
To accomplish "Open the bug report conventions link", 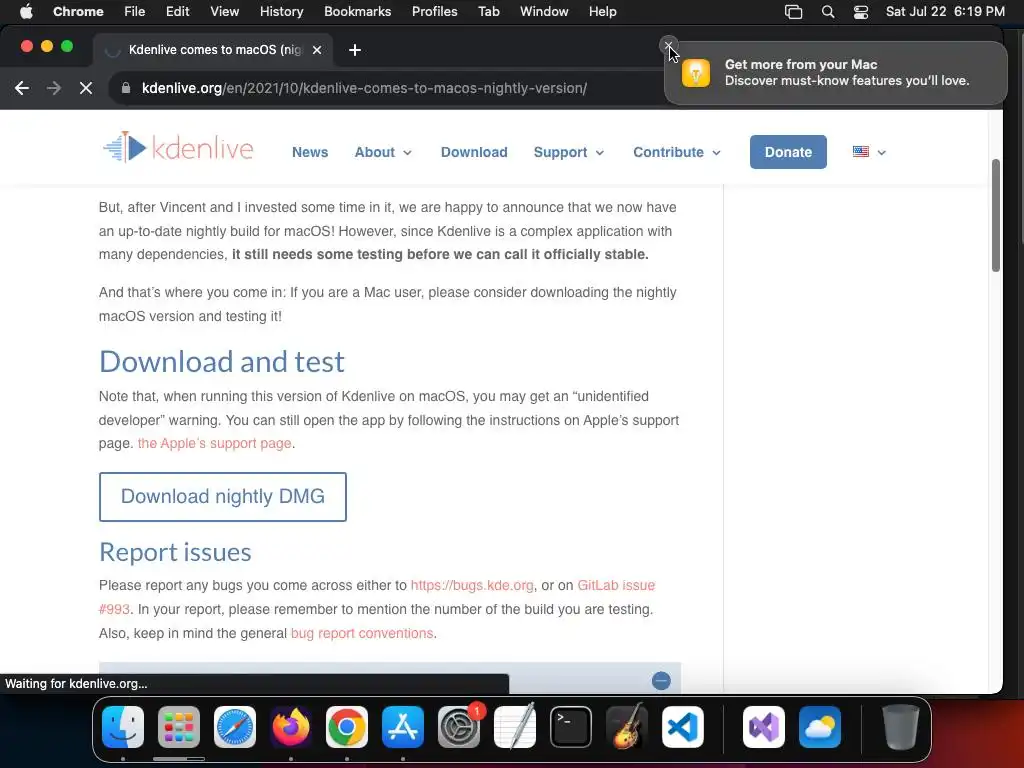I will click(x=362, y=633).
